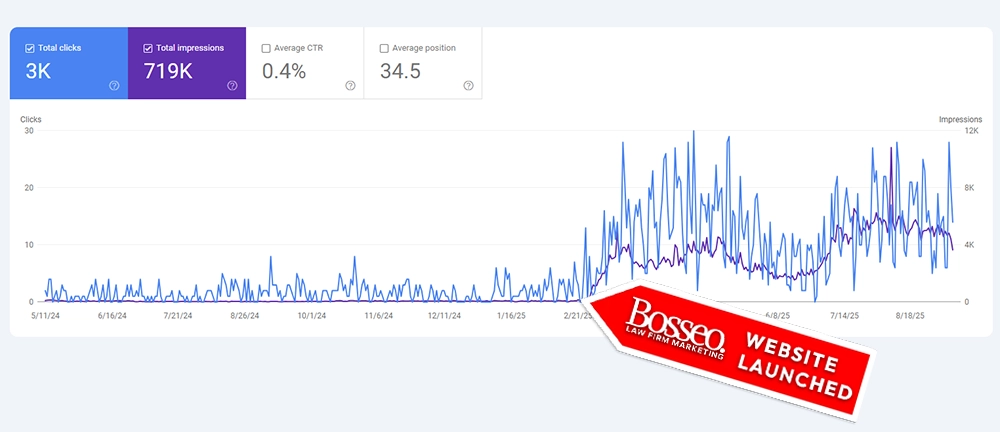The image size is (1000, 432).
Task: Uncheck the Total clicks checkbox
Action: point(29,47)
